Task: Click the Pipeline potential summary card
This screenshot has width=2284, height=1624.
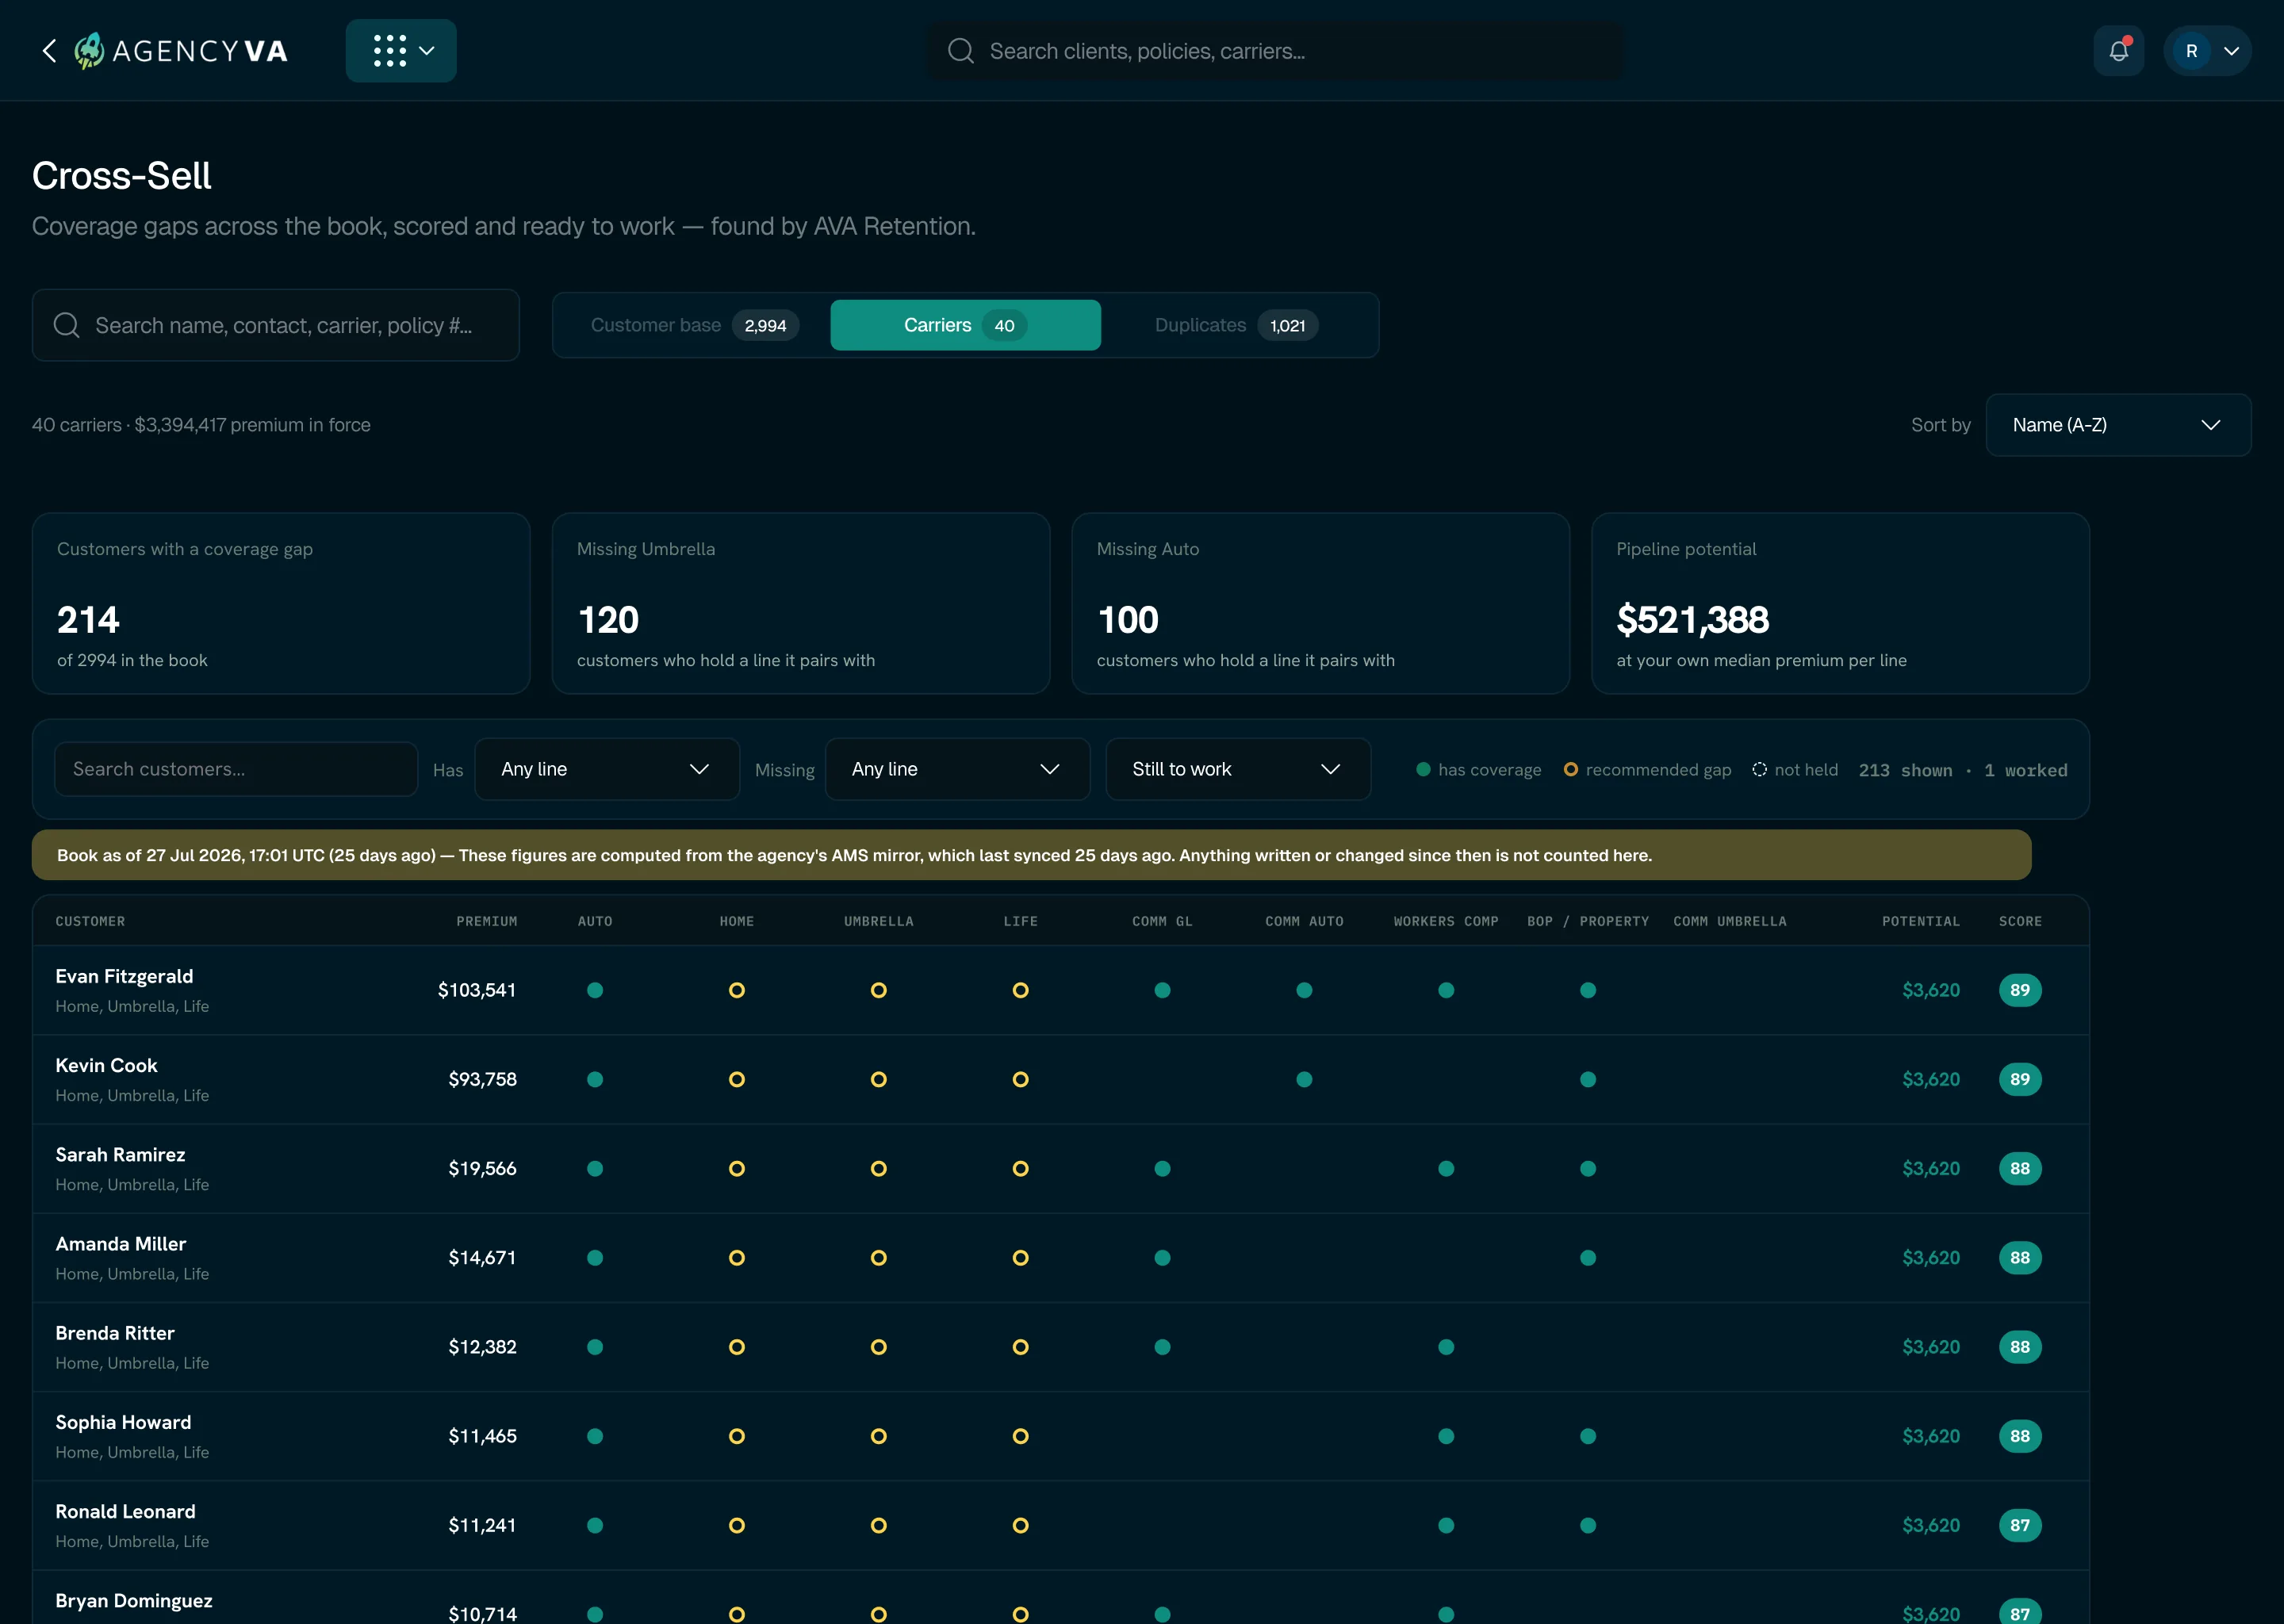Action: click(x=1840, y=604)
